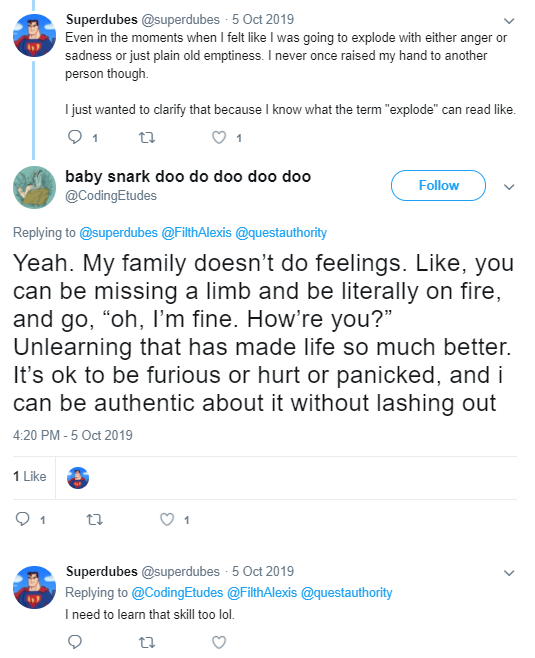Screen dimensions: 535x658
Task: Open the Superdubes avatar beside 1 Like
Action: click(x=78, y=478)
